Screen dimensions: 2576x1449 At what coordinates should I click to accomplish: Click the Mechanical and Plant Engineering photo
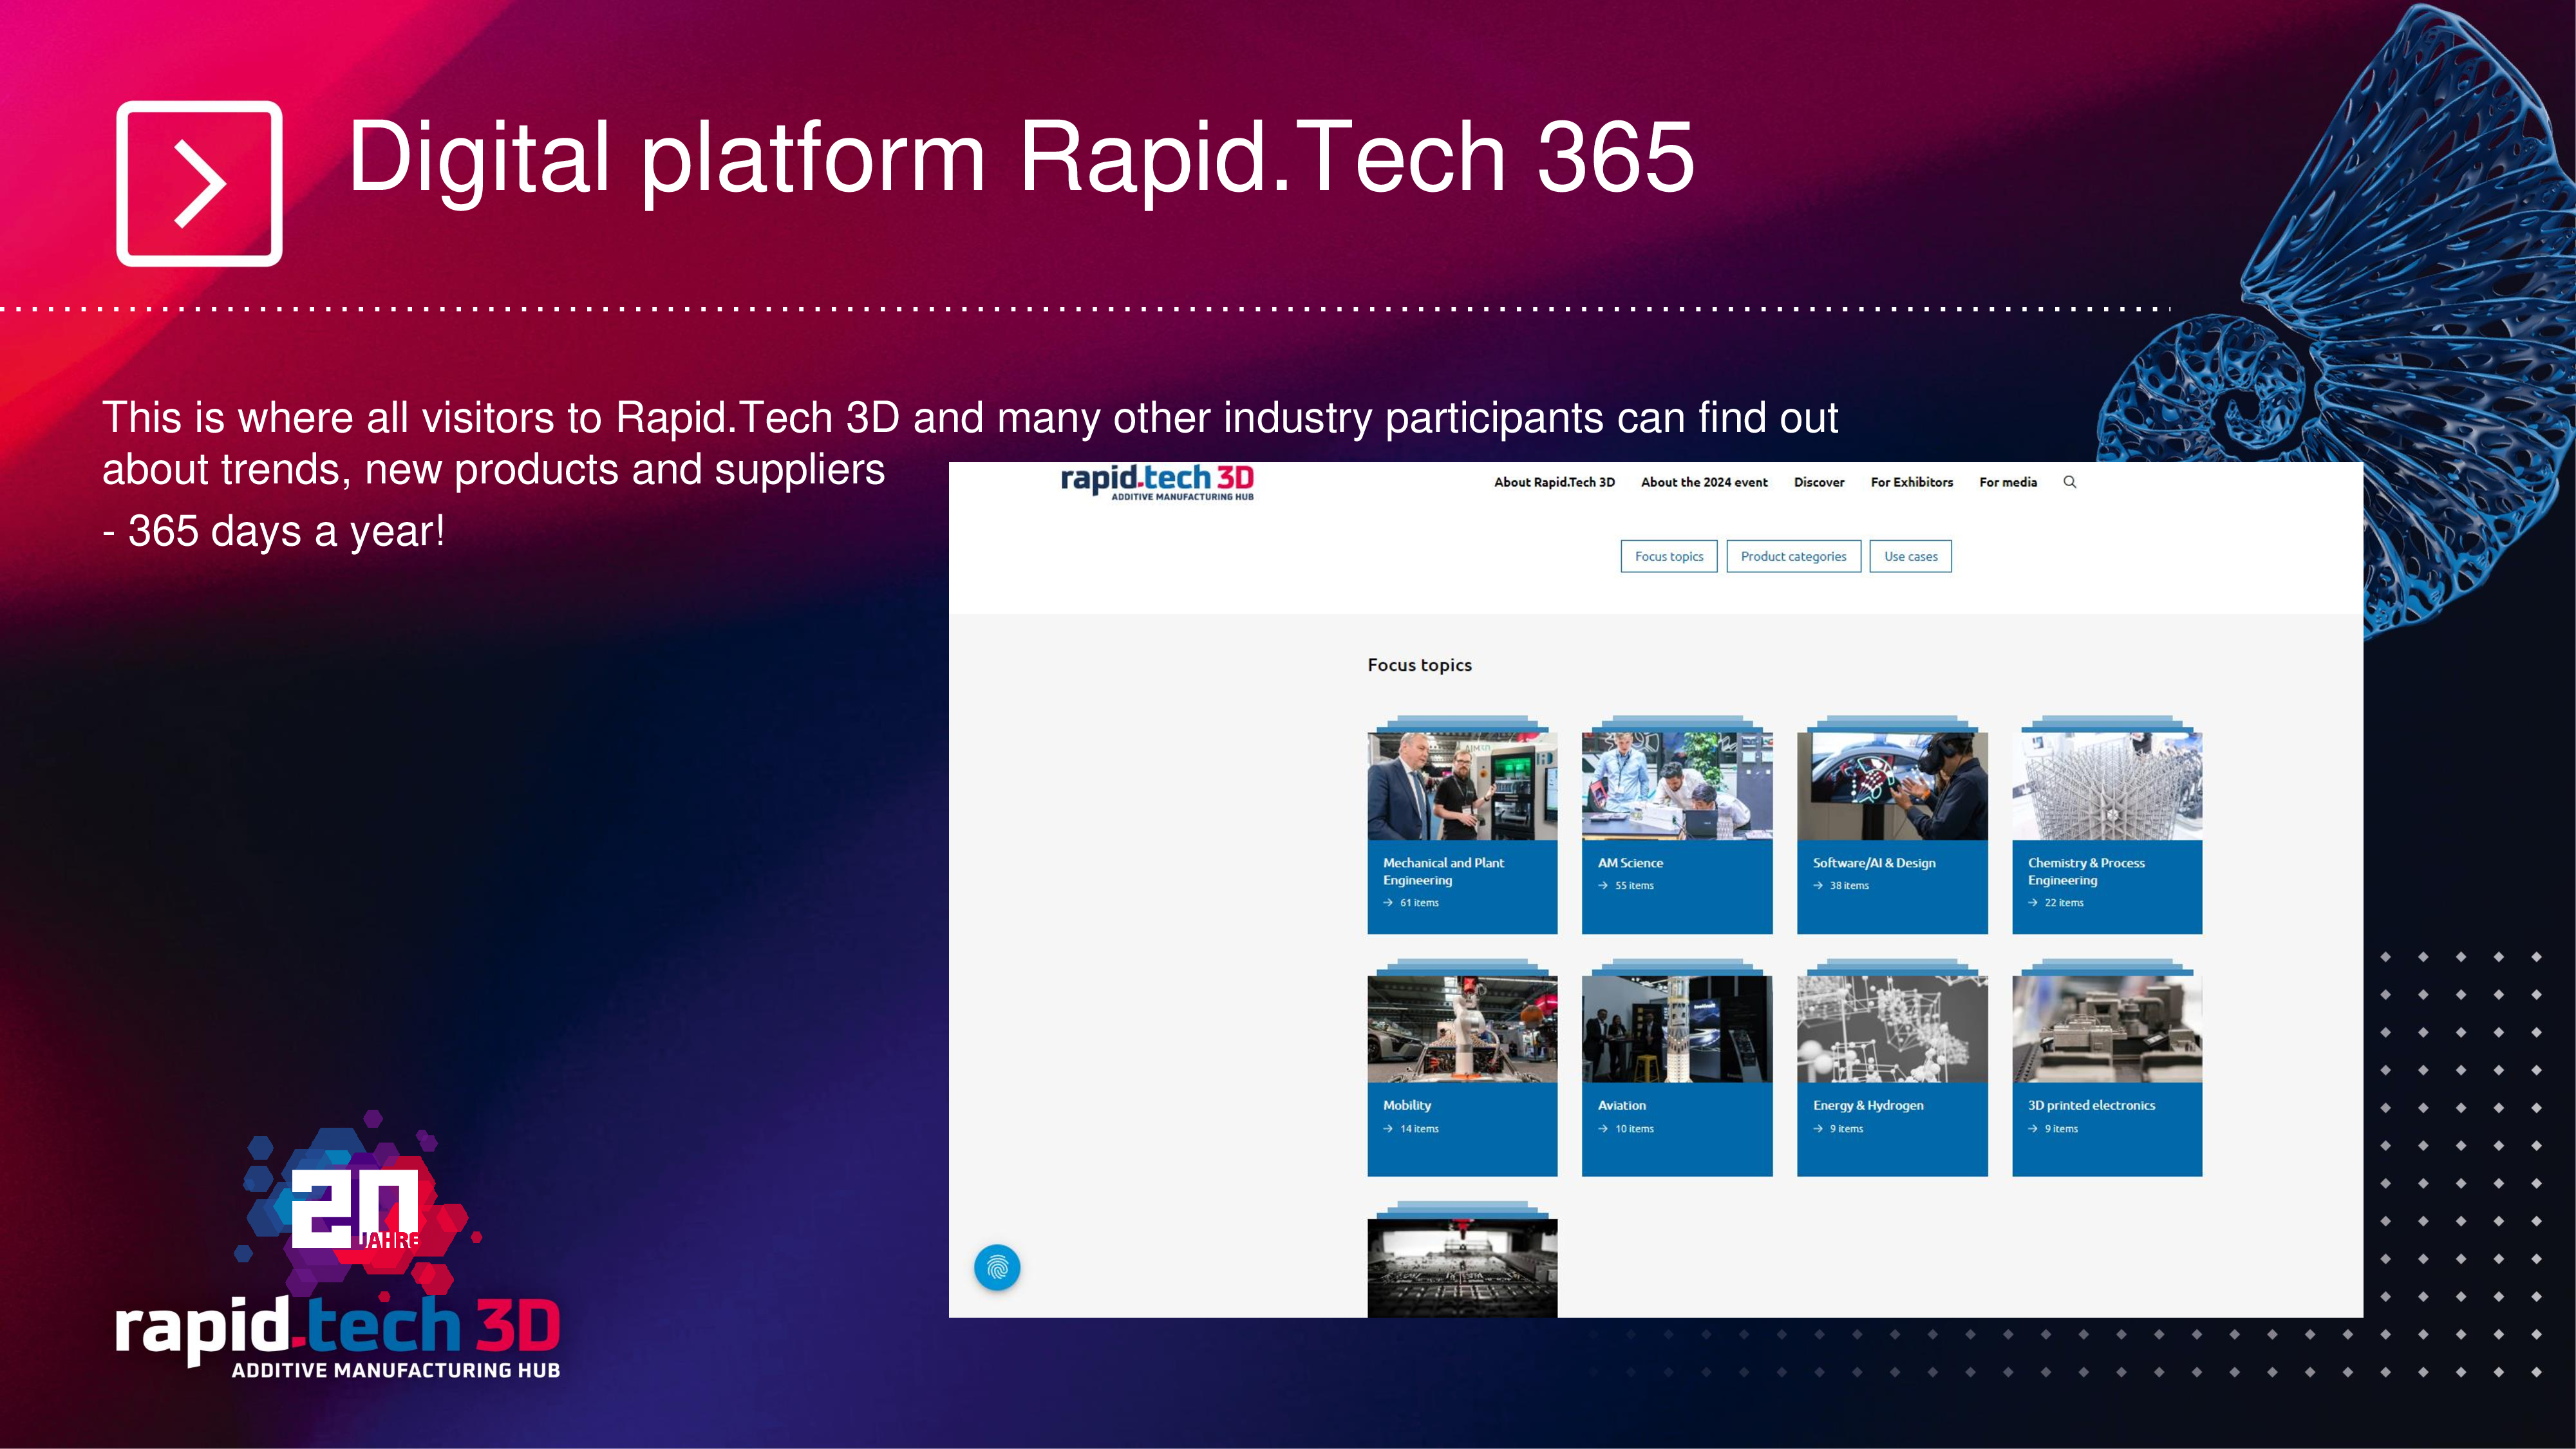click(1462, 786)
